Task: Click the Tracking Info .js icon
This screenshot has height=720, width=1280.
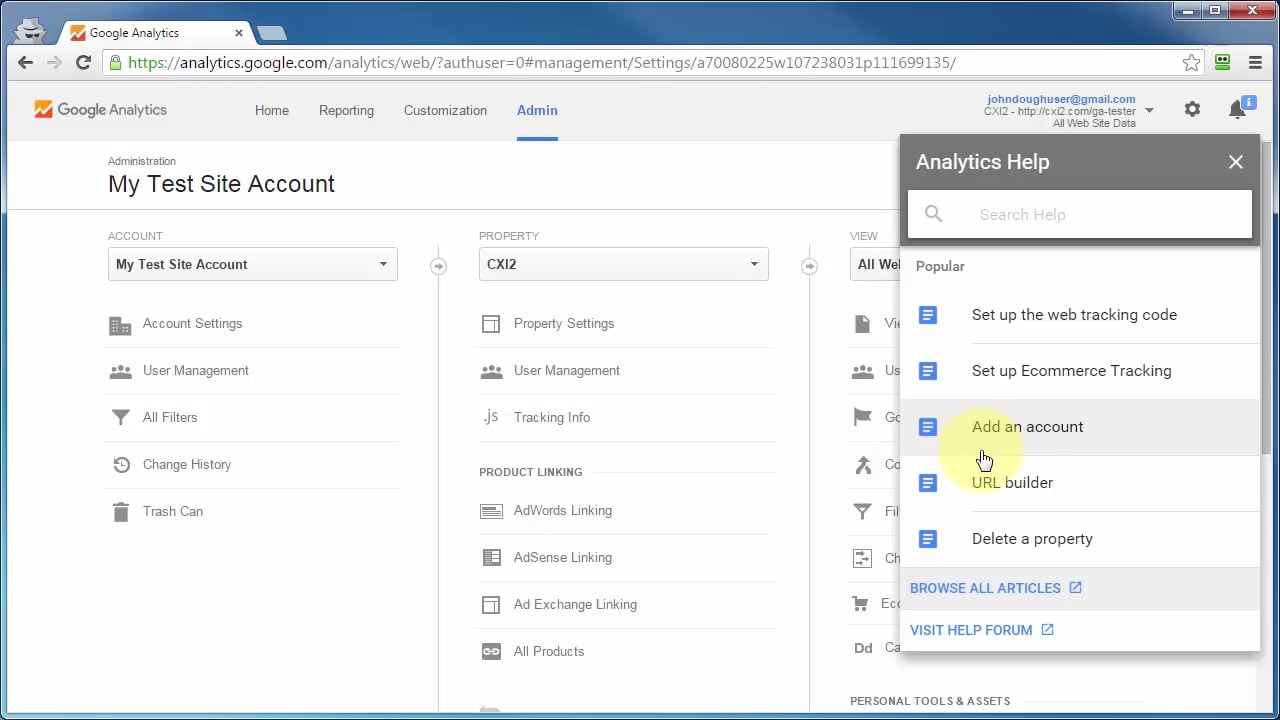Action: point(490,417)
